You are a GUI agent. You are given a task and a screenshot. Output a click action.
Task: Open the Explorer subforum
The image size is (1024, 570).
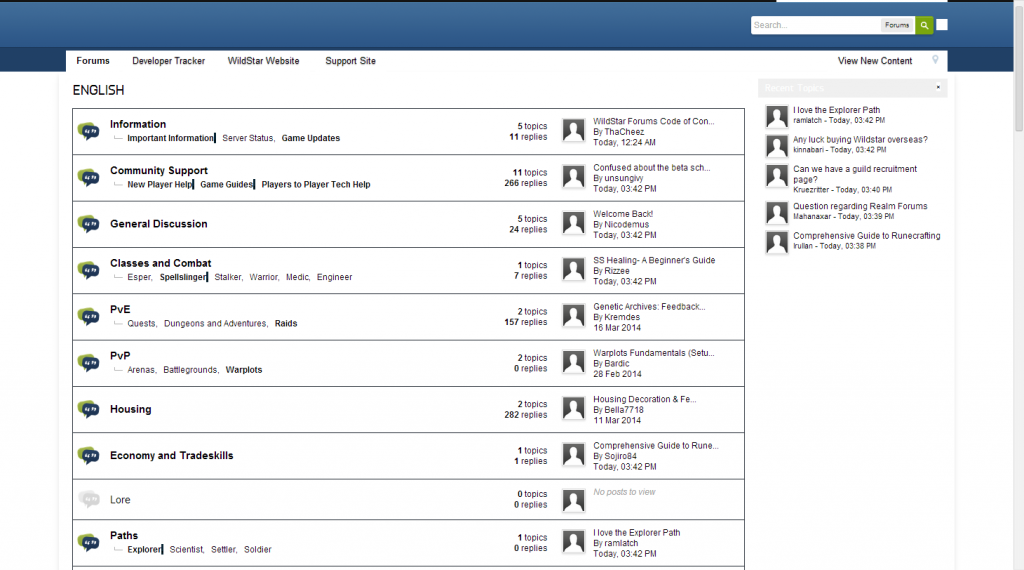(x=144, y=550)
